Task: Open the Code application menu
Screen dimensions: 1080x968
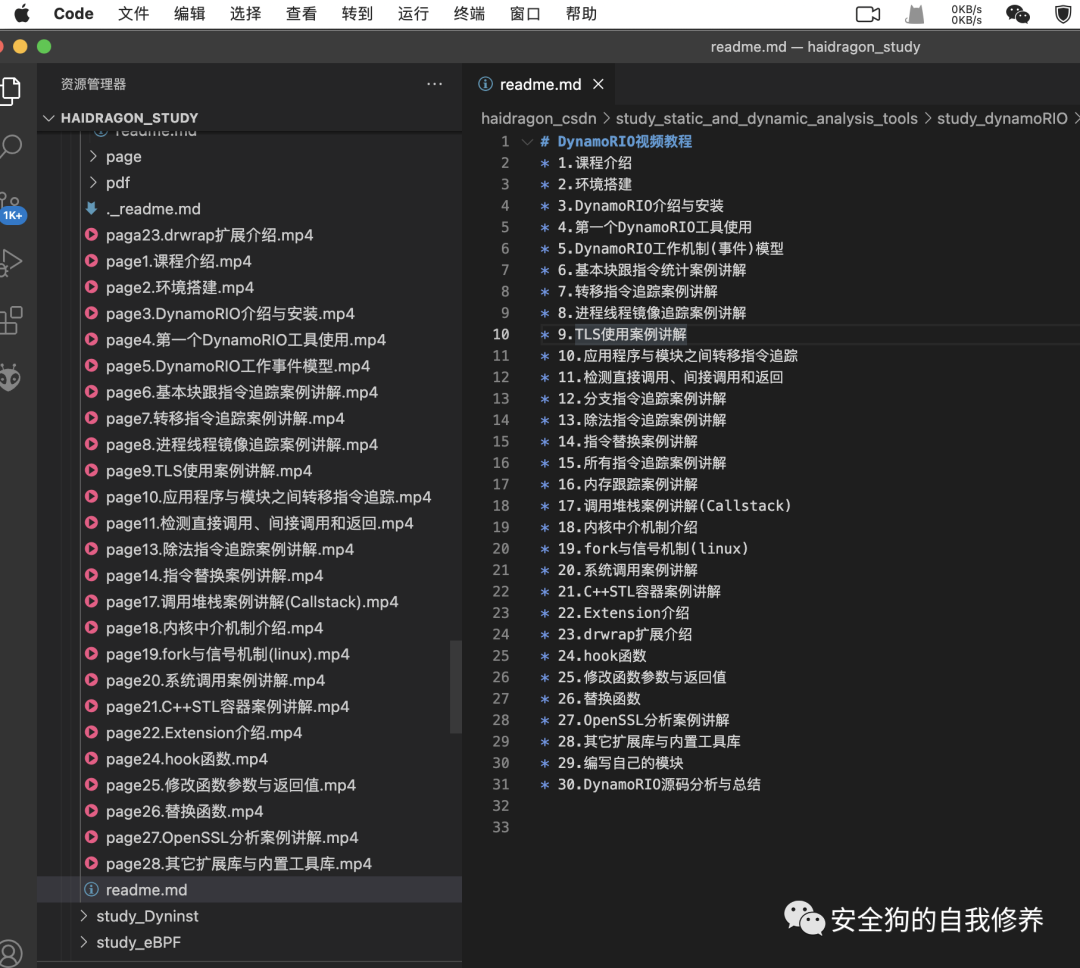Action: tap(74, 14)
